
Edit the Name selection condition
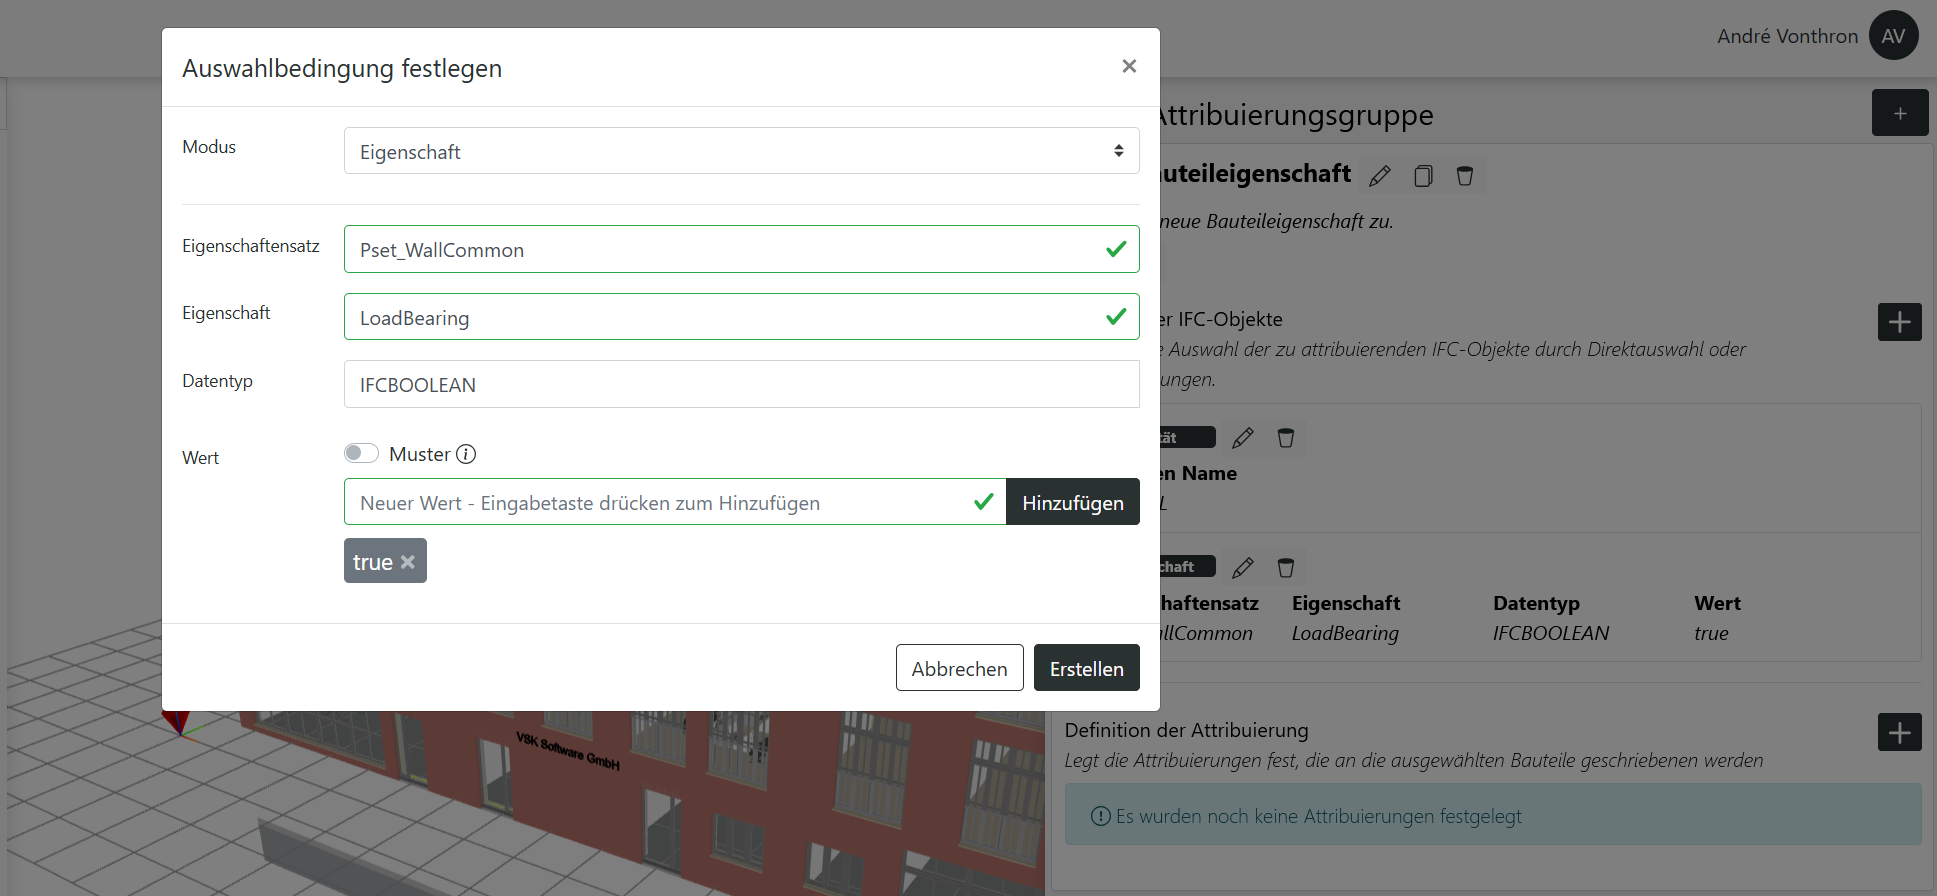[x=1243, y=438]
